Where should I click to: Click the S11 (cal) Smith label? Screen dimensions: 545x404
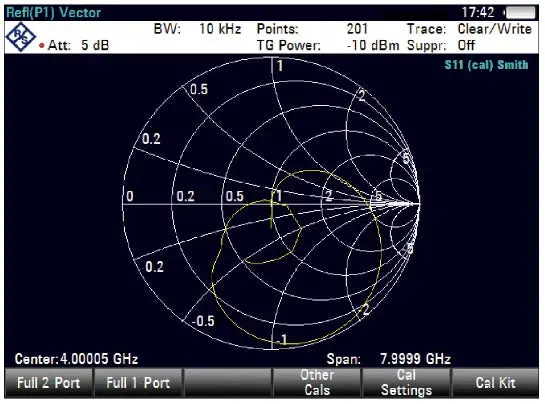486,65
